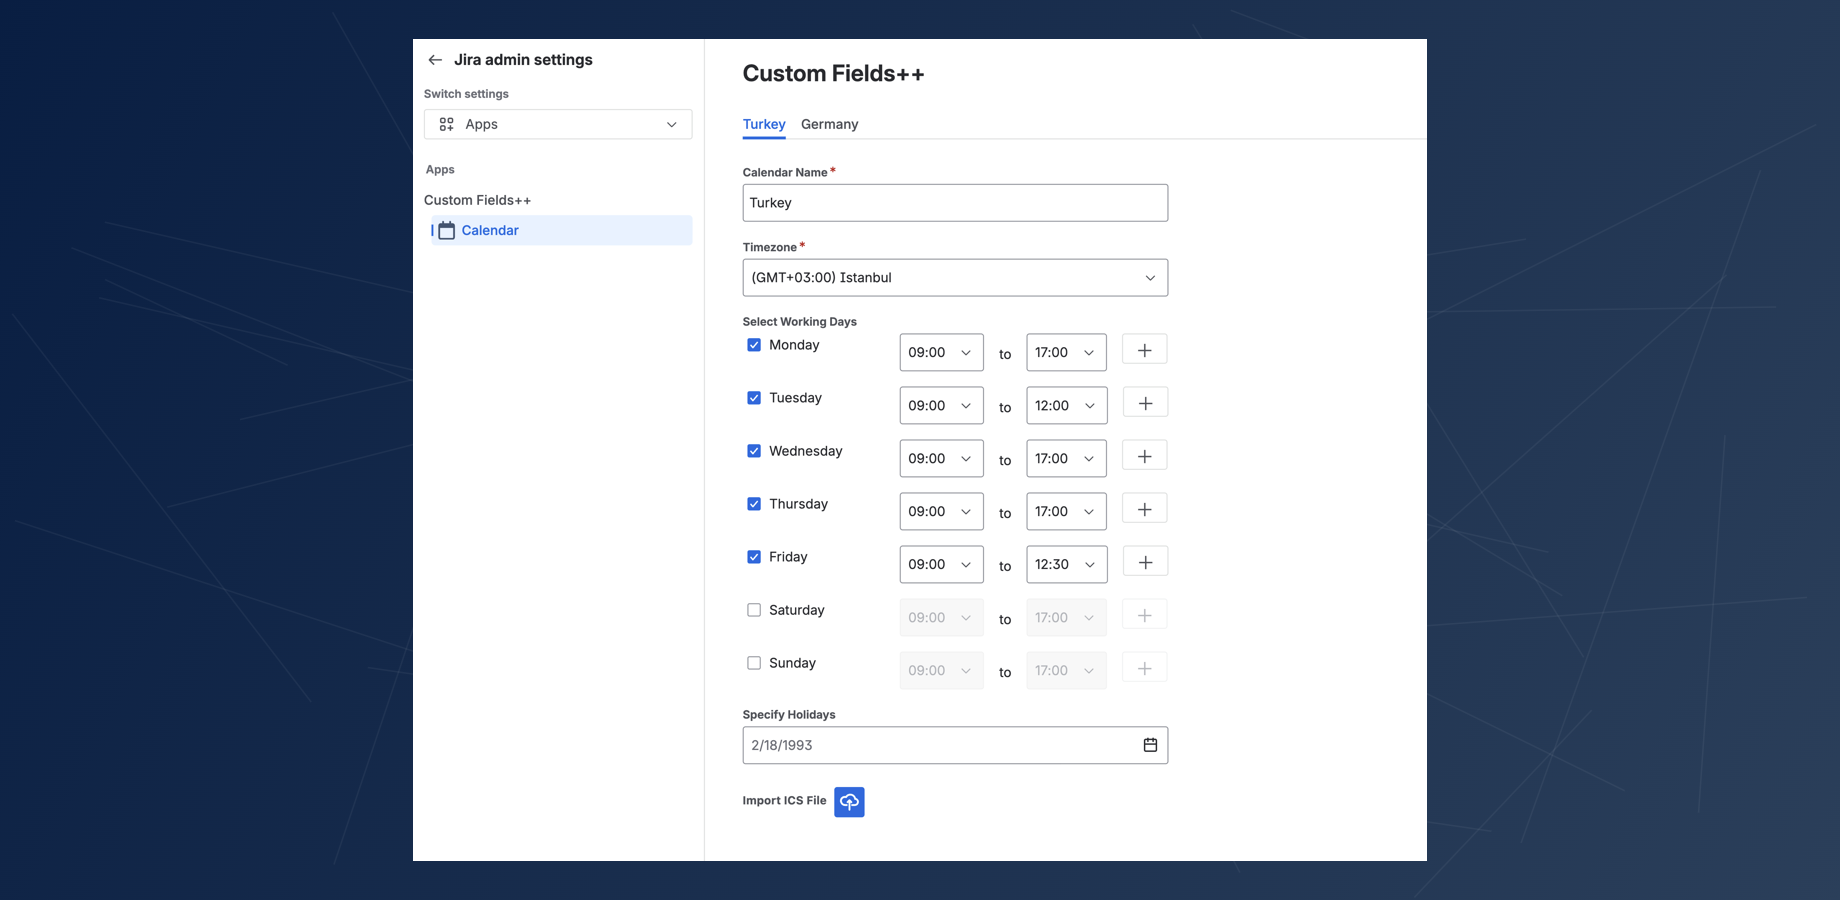
Task: Add another time range for Tuesday
Action: pos(1145,403)
